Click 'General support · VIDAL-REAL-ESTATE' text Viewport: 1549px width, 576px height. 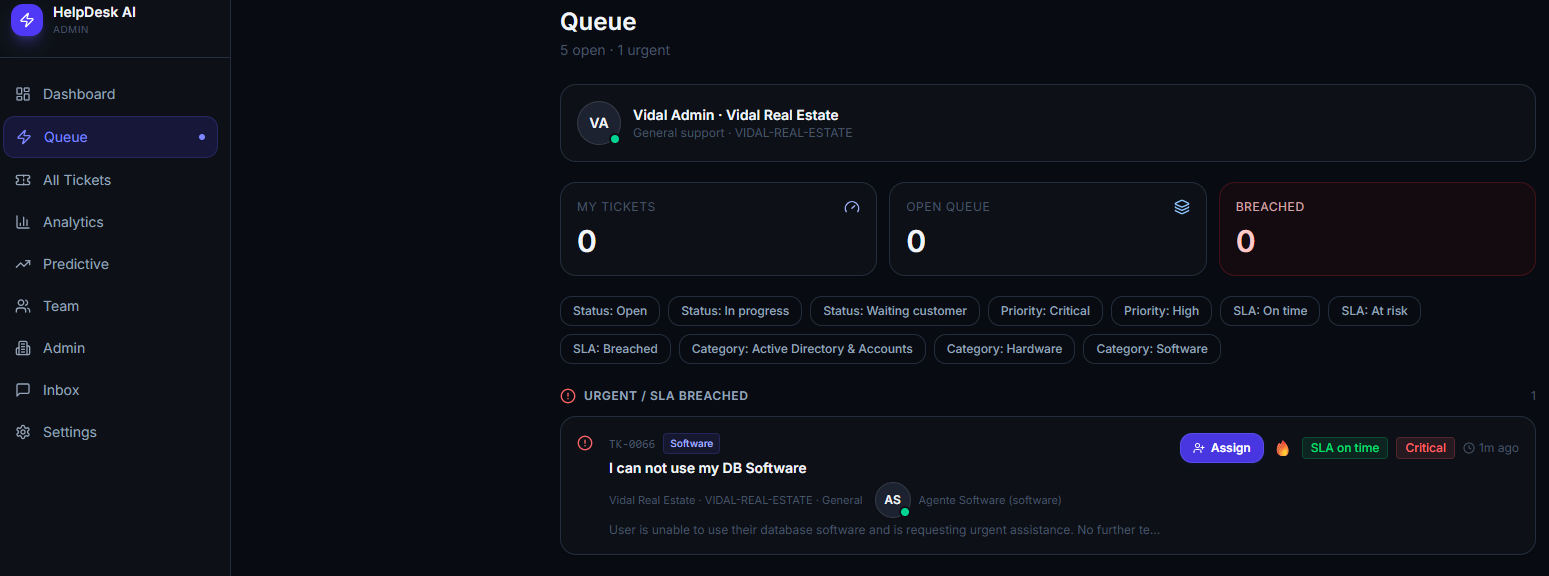(x=743, y=133)
